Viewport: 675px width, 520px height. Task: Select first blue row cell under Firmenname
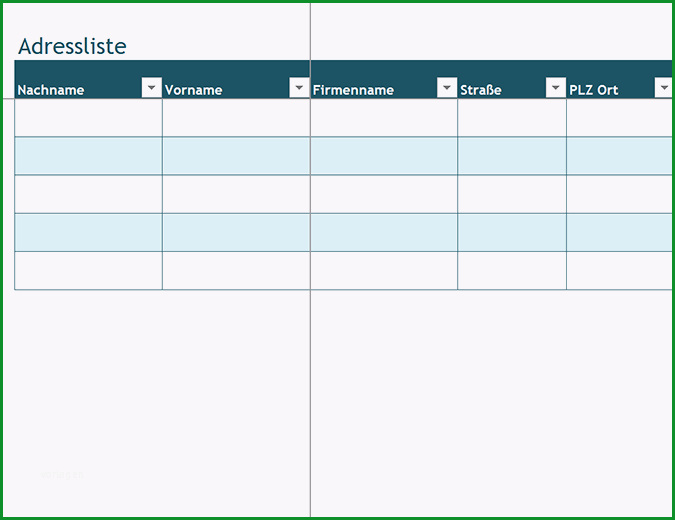point(384,156)
